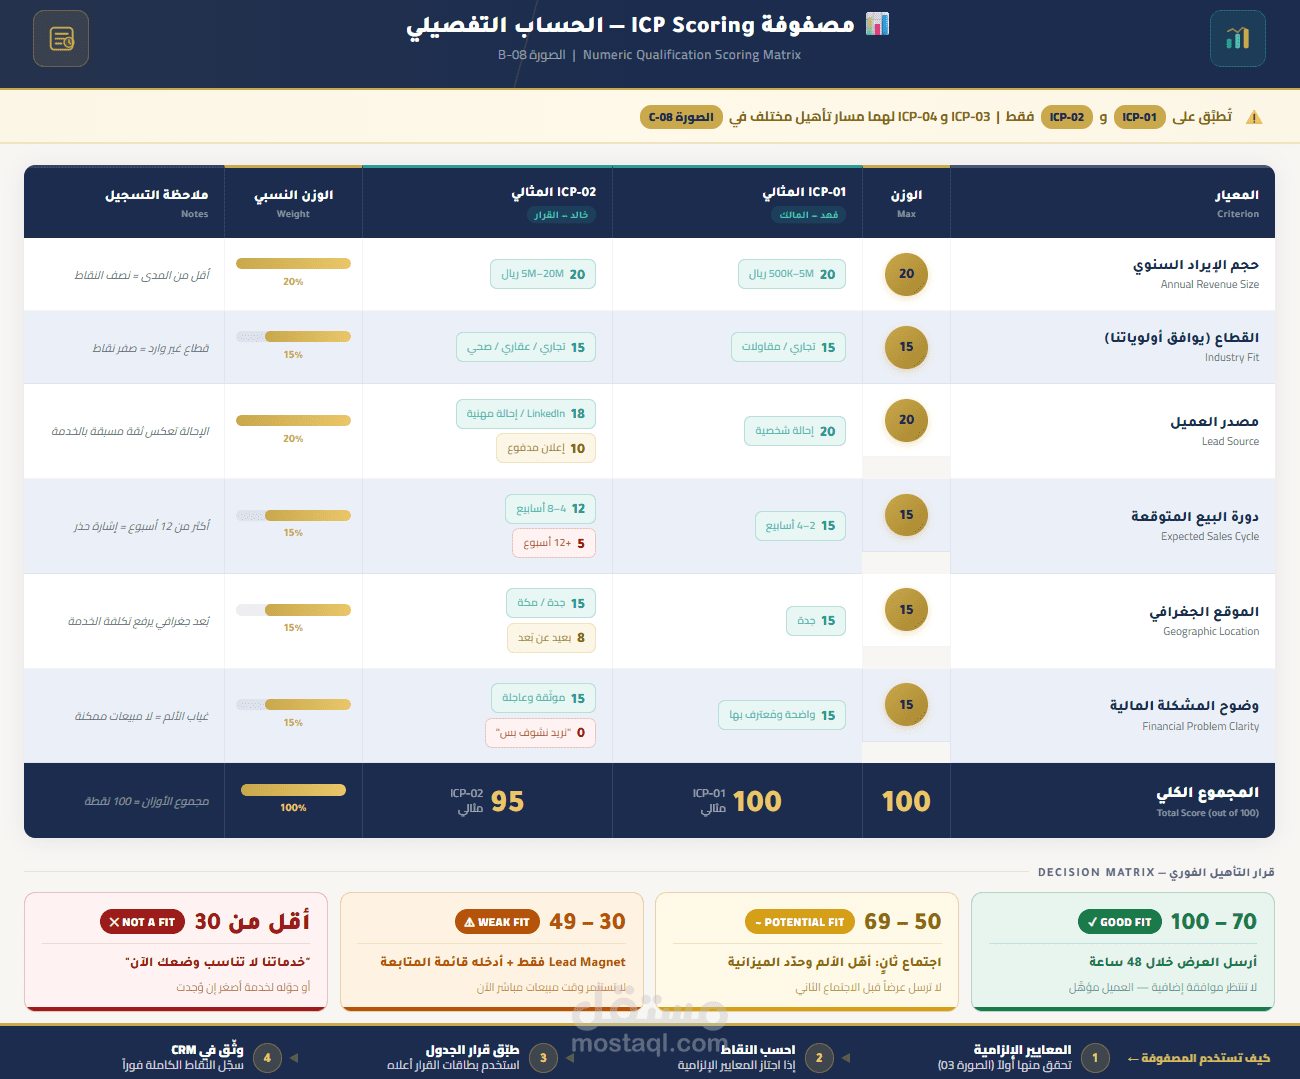1300x1079 pixels.
Task: Click the كيف تستخدم المصفوفة footer label
Action: click(1199, 1058)
